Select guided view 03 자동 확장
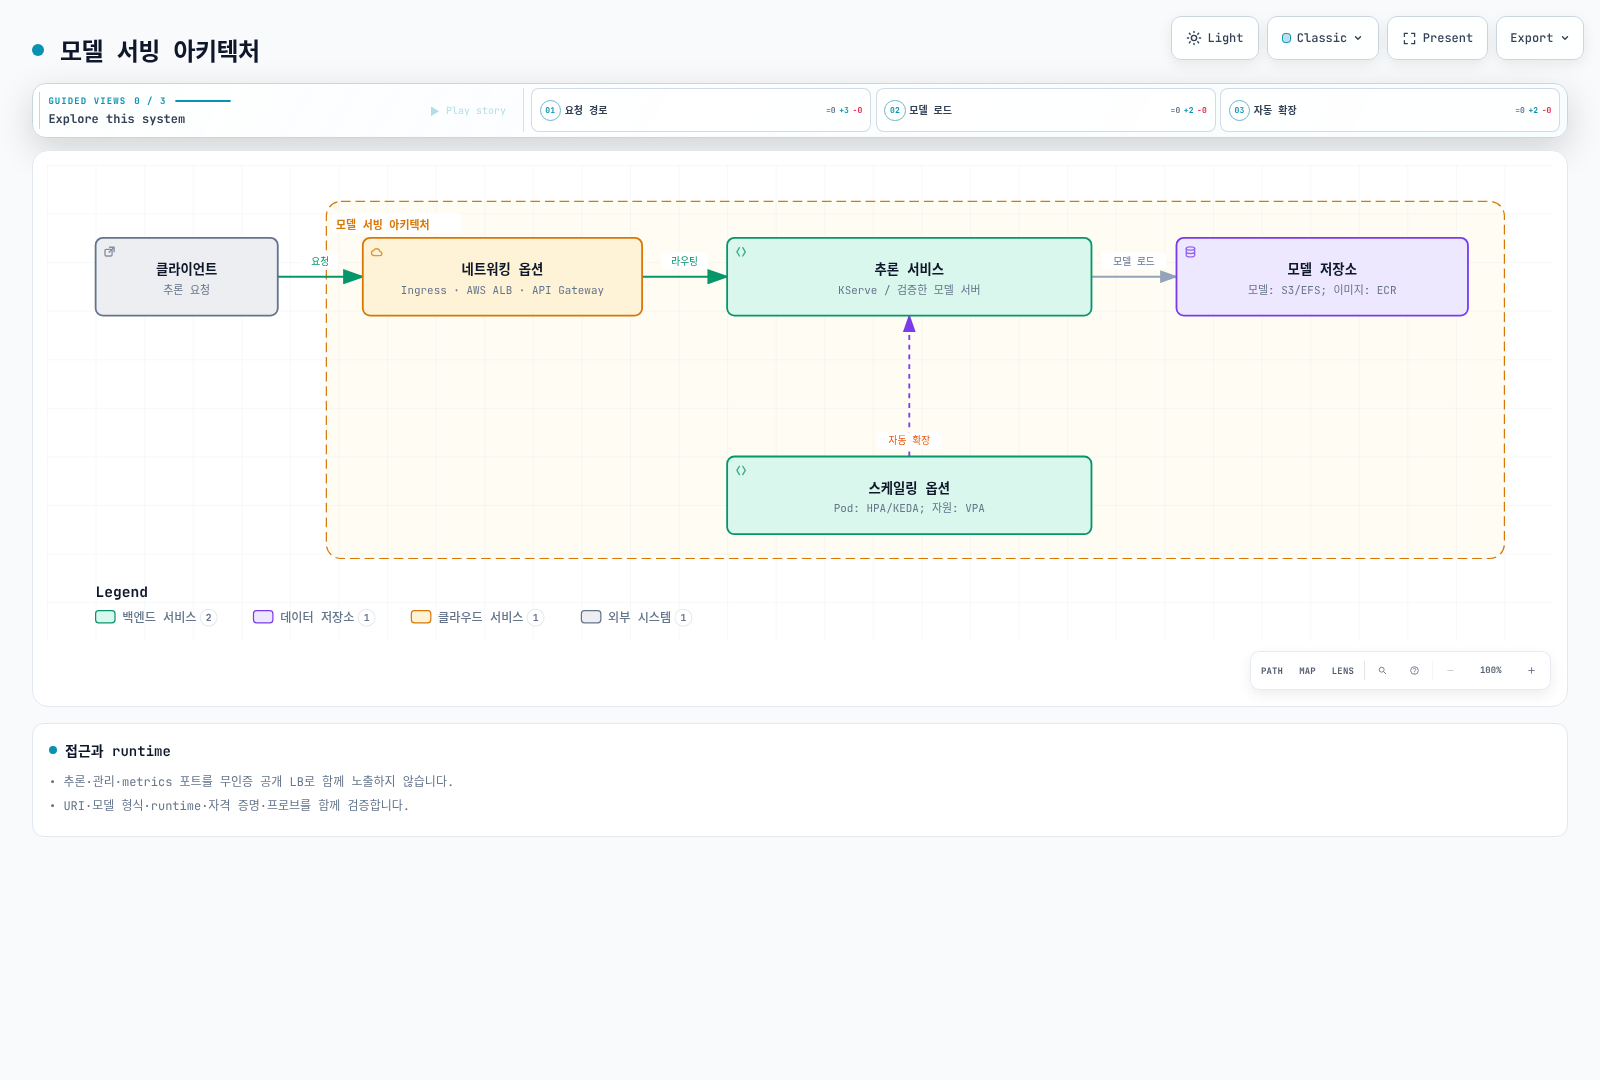Viewport: 1600px width, 1080px height. 1390,110
